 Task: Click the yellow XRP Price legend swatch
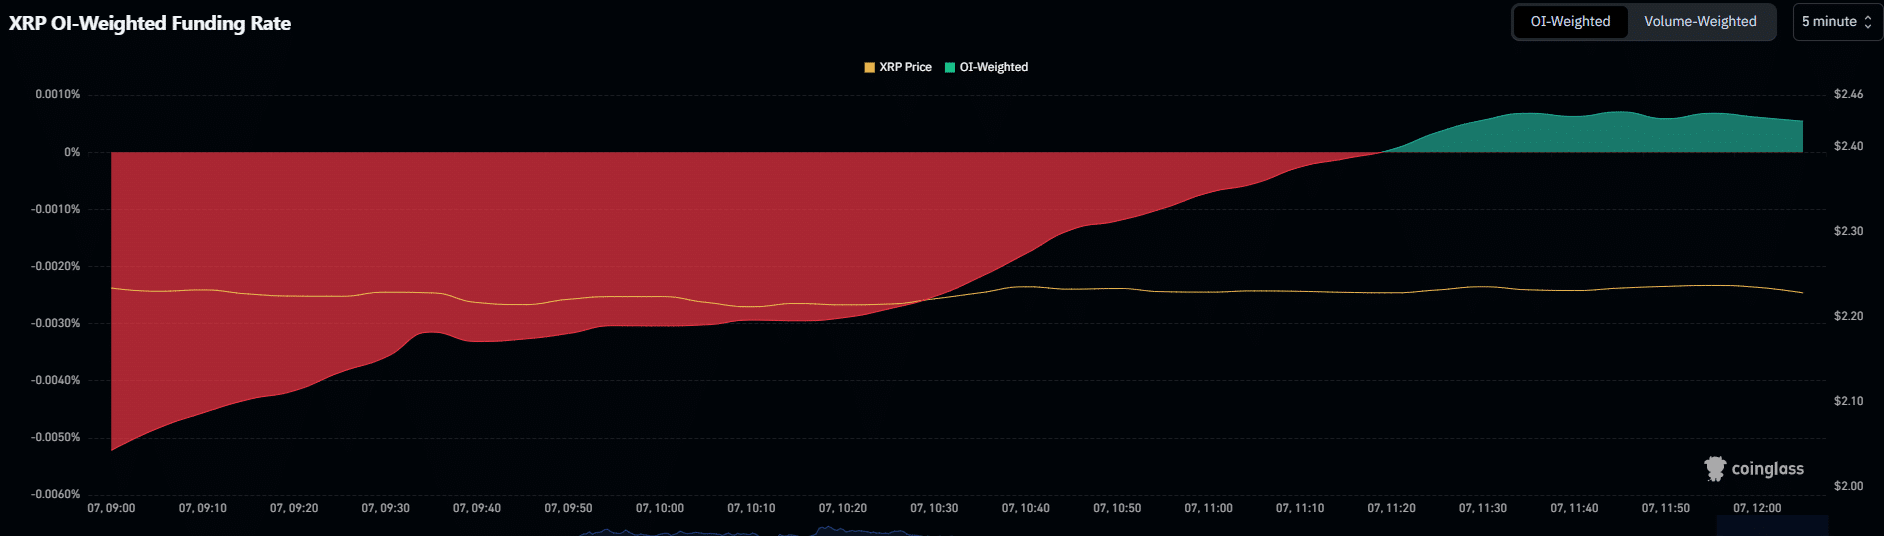(x=869, y=67)
